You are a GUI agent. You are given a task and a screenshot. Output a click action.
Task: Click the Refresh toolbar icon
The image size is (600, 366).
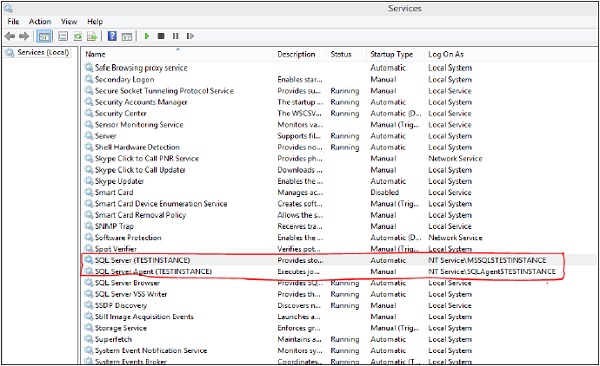[x=78, y=36]
